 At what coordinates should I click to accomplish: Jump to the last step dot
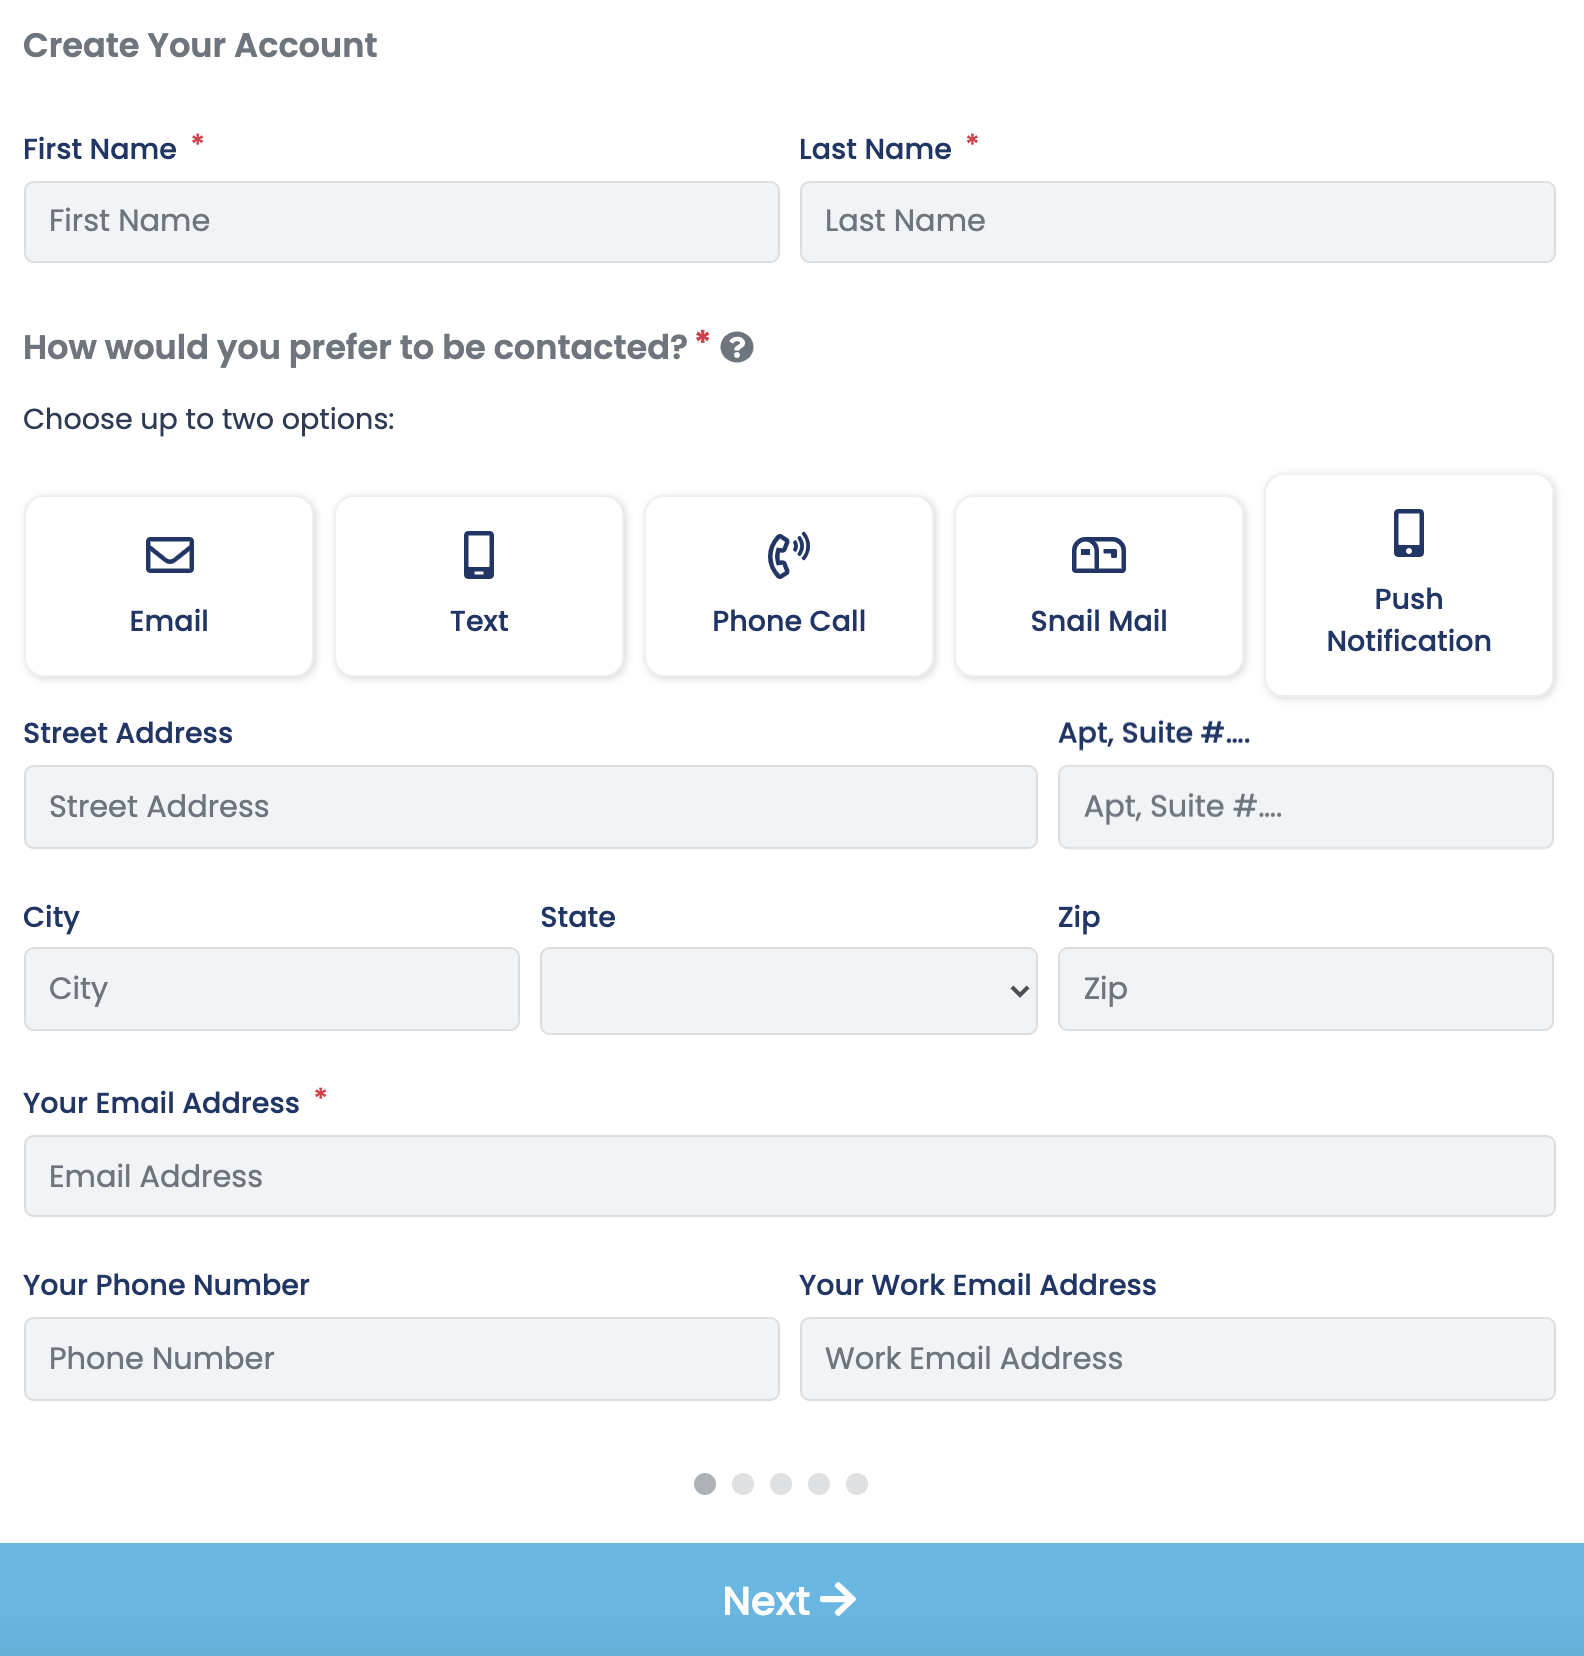point(857,1484)
